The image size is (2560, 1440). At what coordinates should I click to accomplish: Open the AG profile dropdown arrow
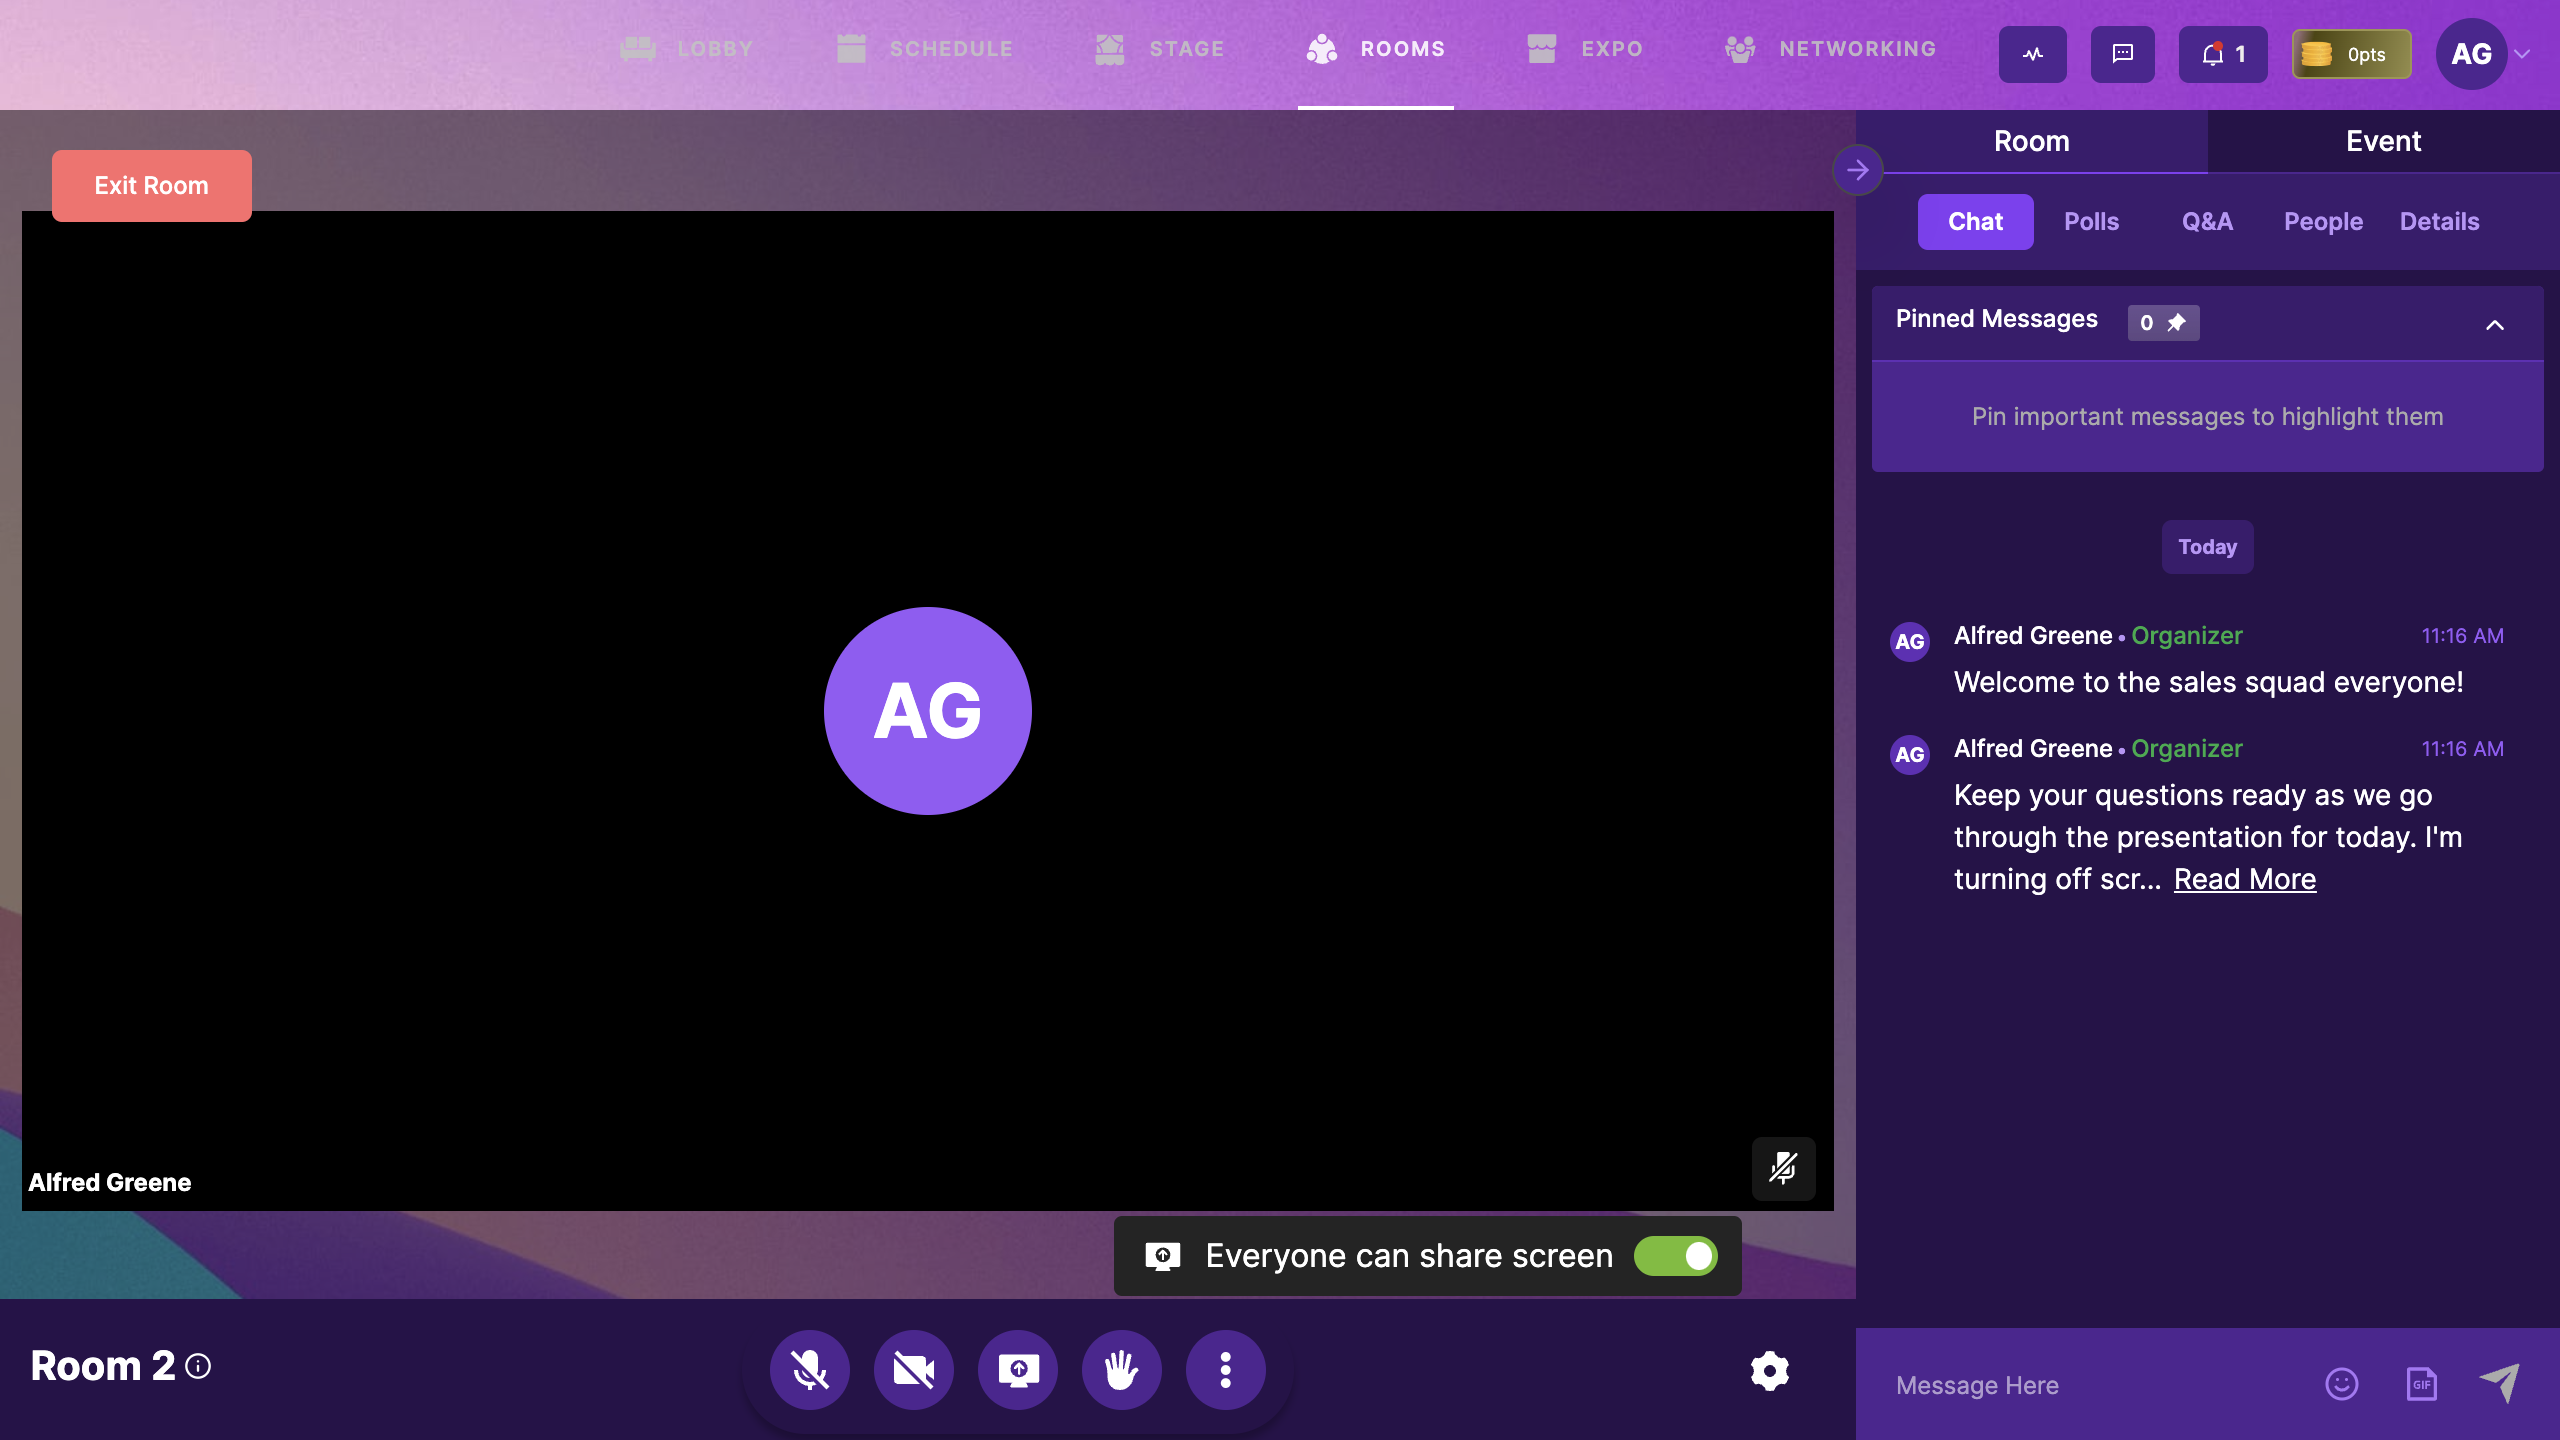2523,54
